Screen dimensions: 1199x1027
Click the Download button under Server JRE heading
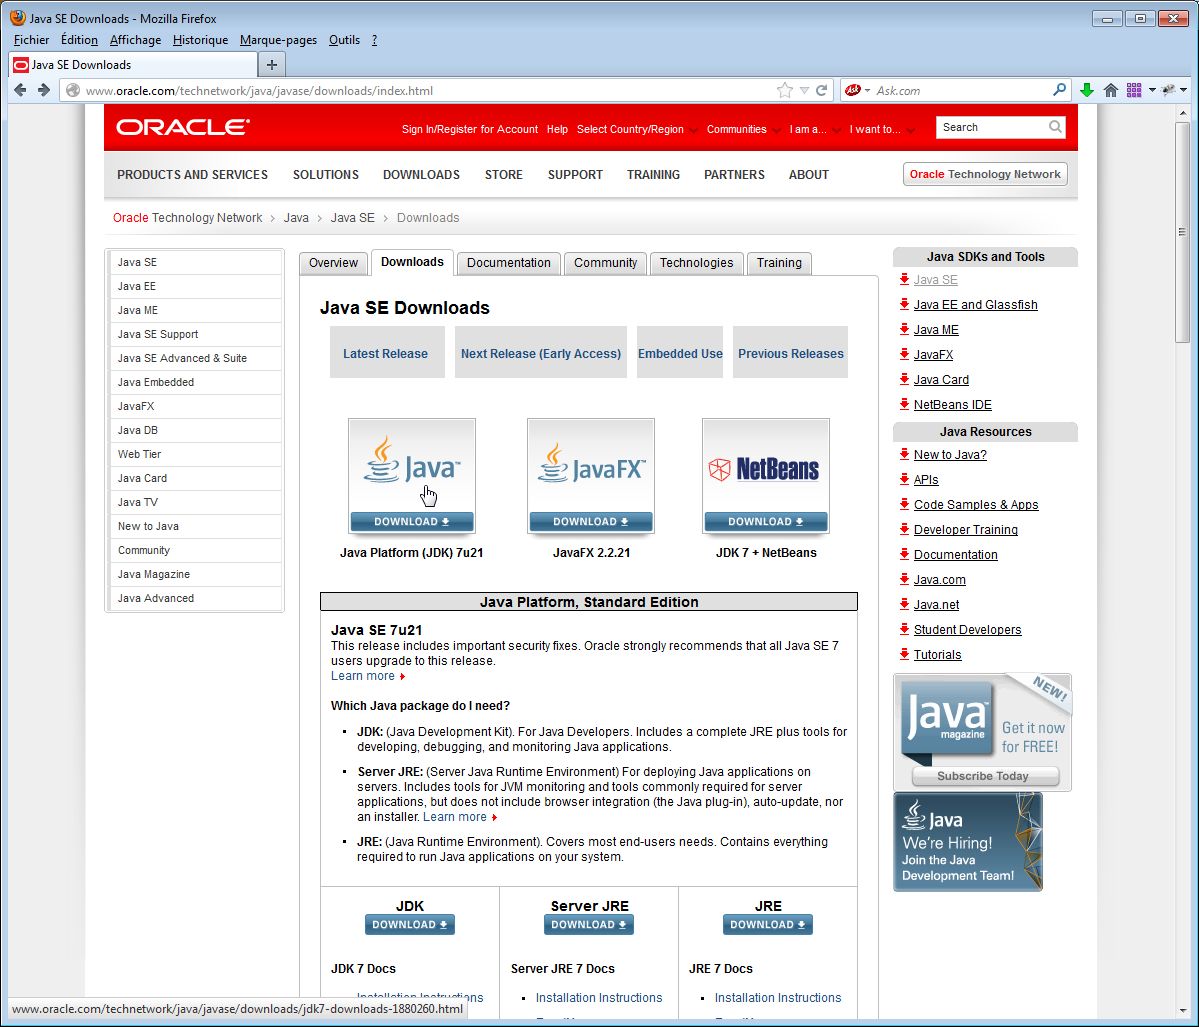(x=589, y=925)
